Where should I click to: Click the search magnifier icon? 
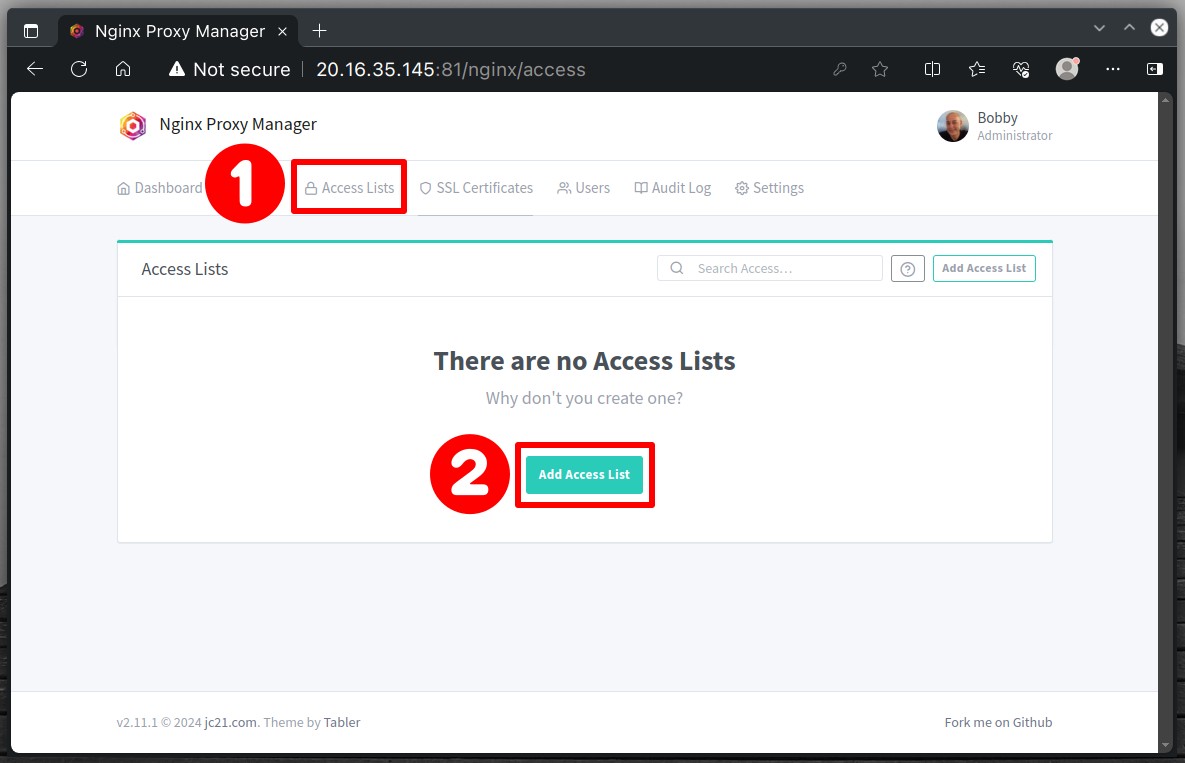tap(677, 268)
